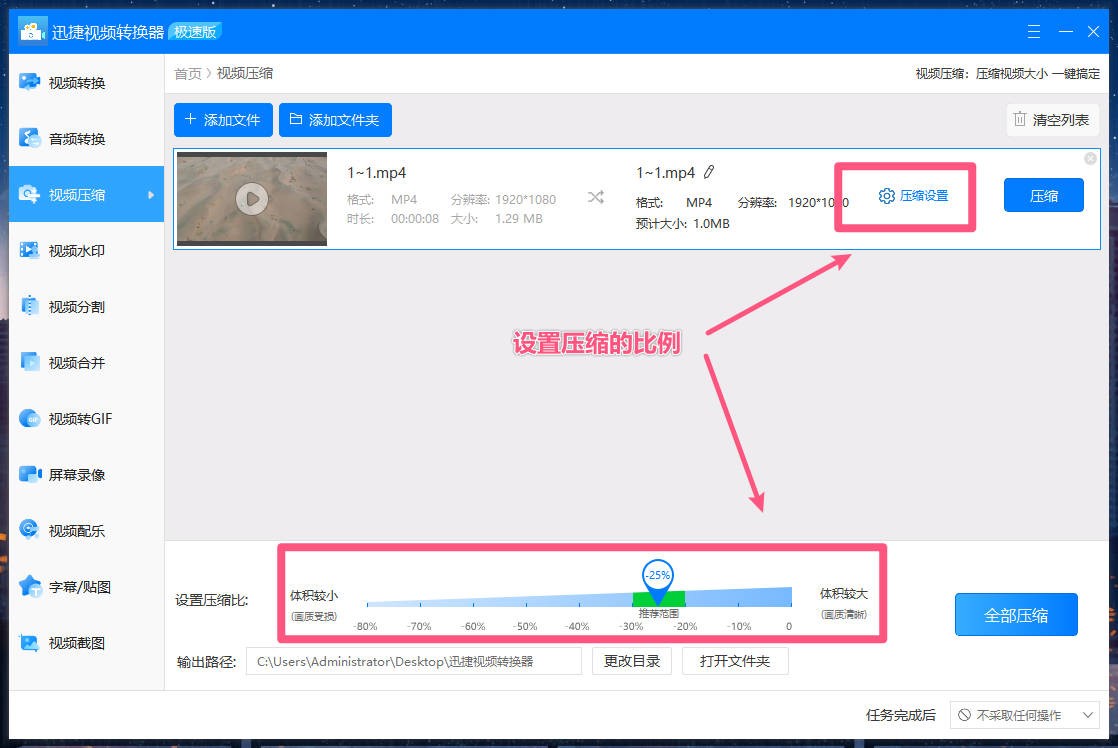1118x748 pixels.
Task: Click 更改目录 to change output folder
Action: tap(631, 661)
